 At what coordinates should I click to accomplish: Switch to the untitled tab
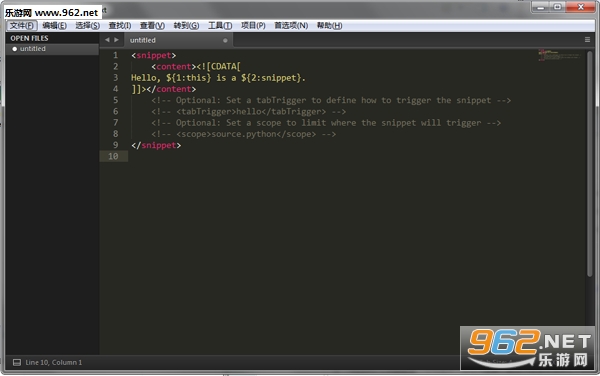pos(178,40)
